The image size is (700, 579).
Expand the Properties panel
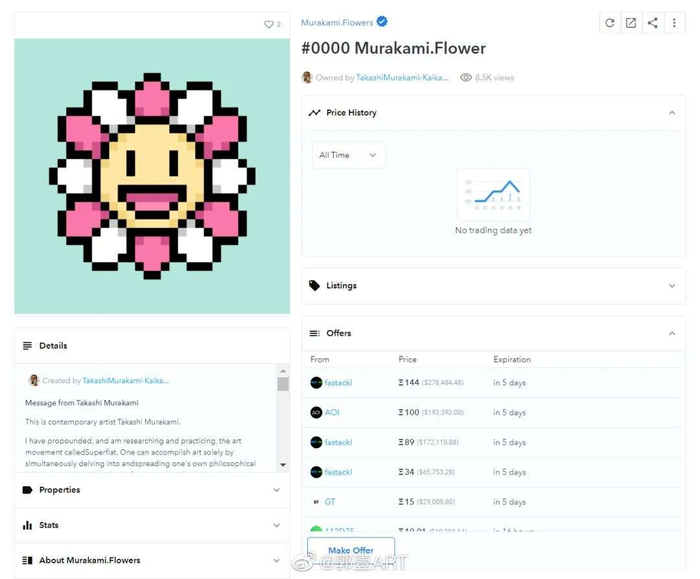[152, 490]
